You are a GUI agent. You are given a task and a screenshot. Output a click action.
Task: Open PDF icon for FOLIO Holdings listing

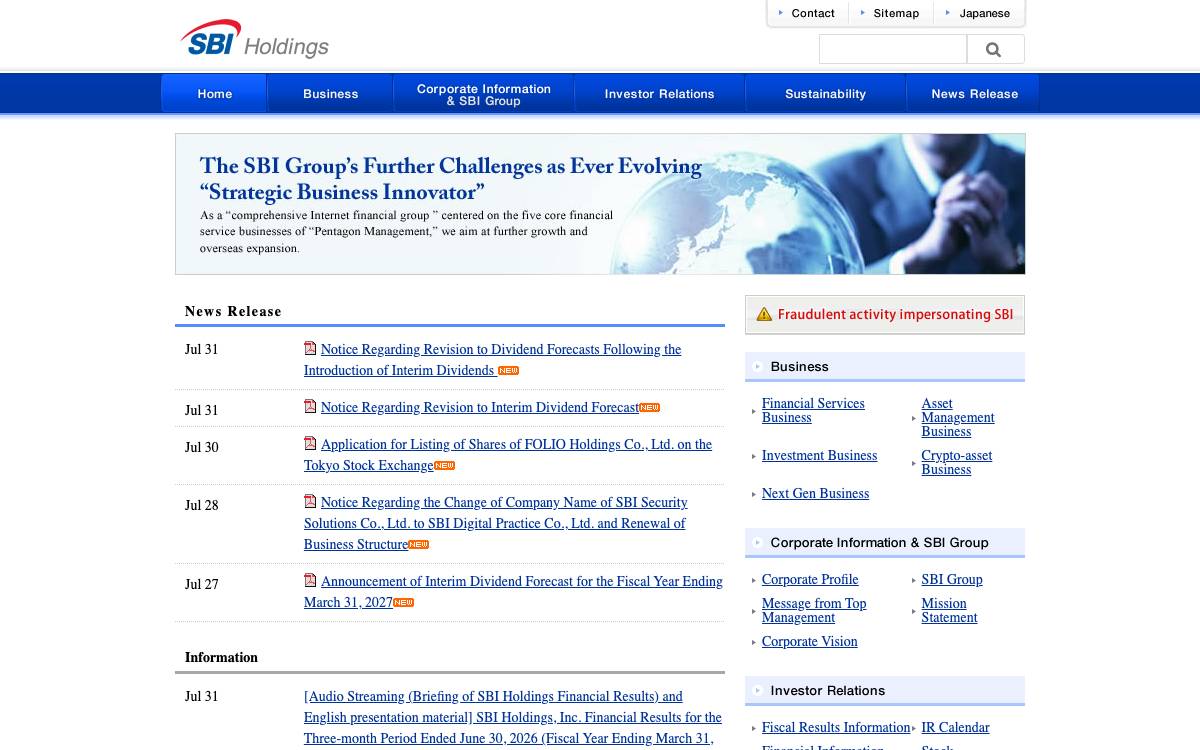tap(310, 444)
